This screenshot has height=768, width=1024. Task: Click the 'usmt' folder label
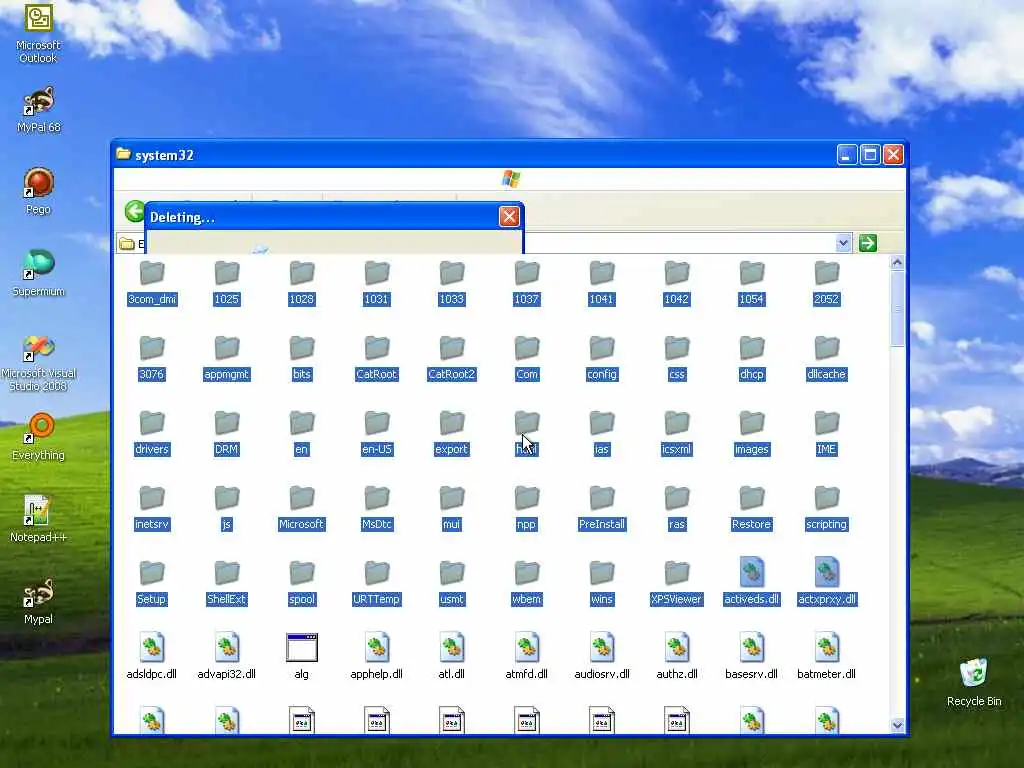pyautogui.click(x=451, y=600)
